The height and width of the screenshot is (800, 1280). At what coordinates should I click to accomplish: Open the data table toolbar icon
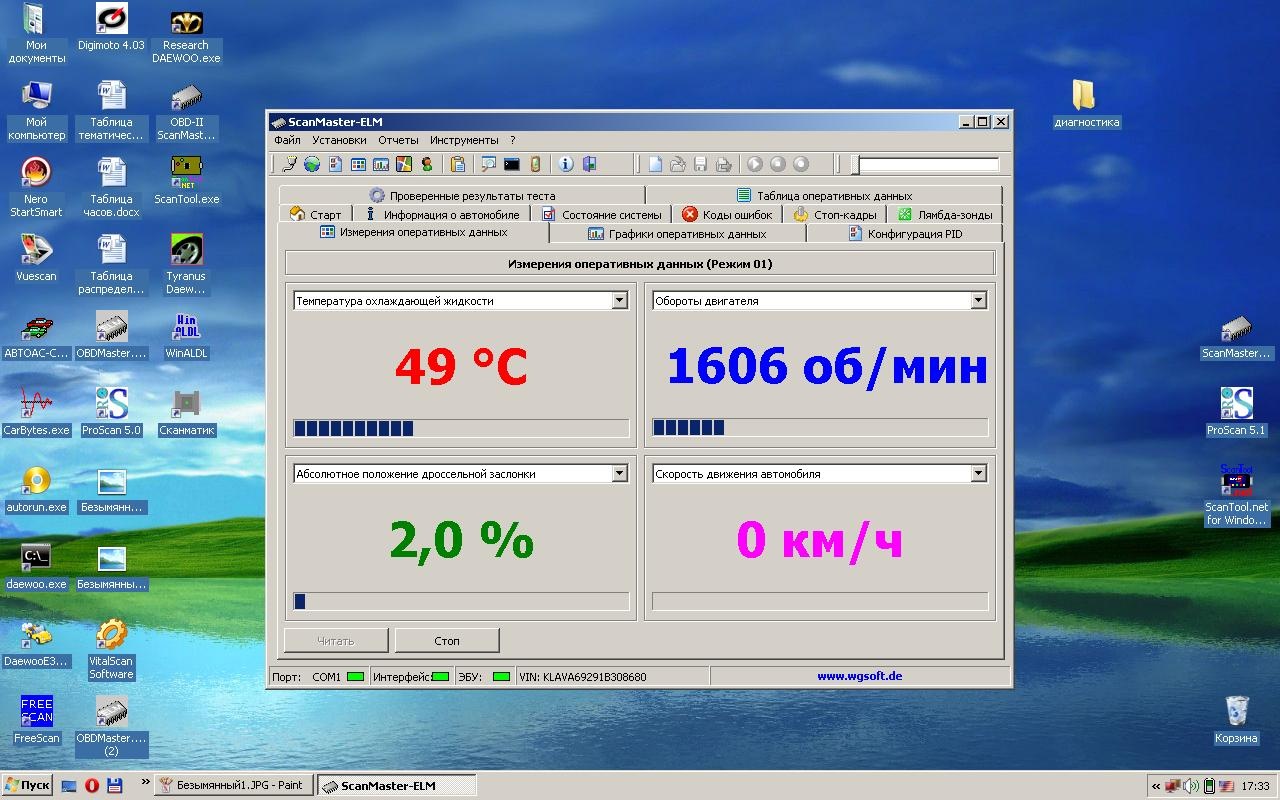pos(358,164)
